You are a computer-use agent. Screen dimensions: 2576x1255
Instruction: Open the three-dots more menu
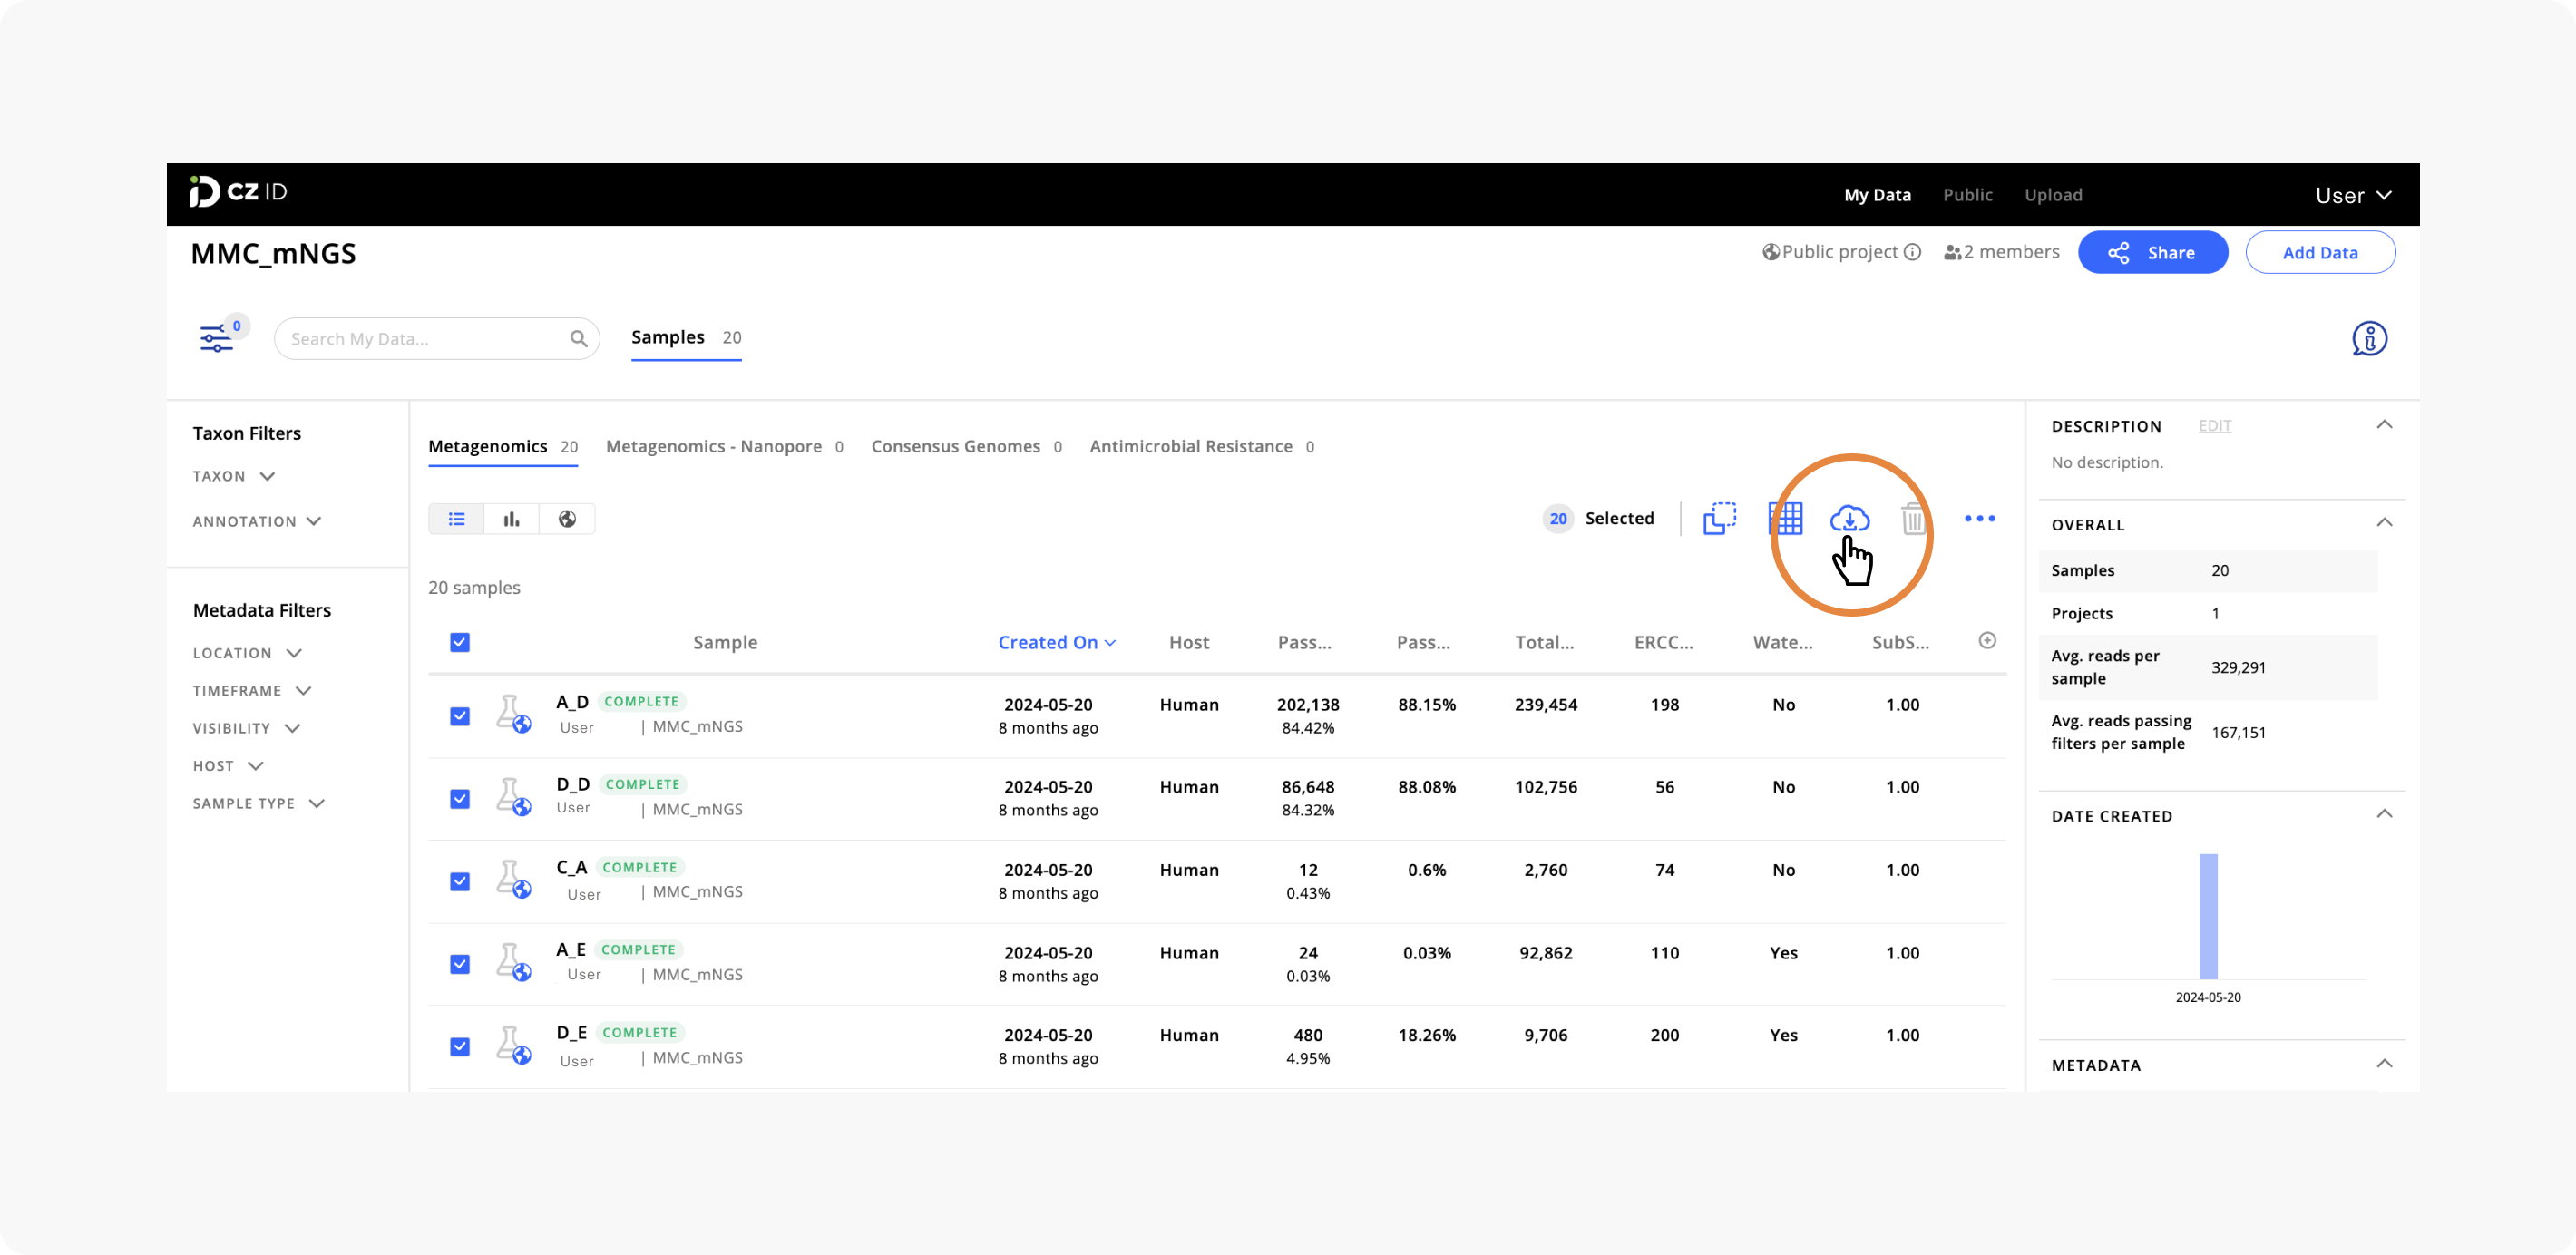pyautogui.click(x=1979, y=518)
